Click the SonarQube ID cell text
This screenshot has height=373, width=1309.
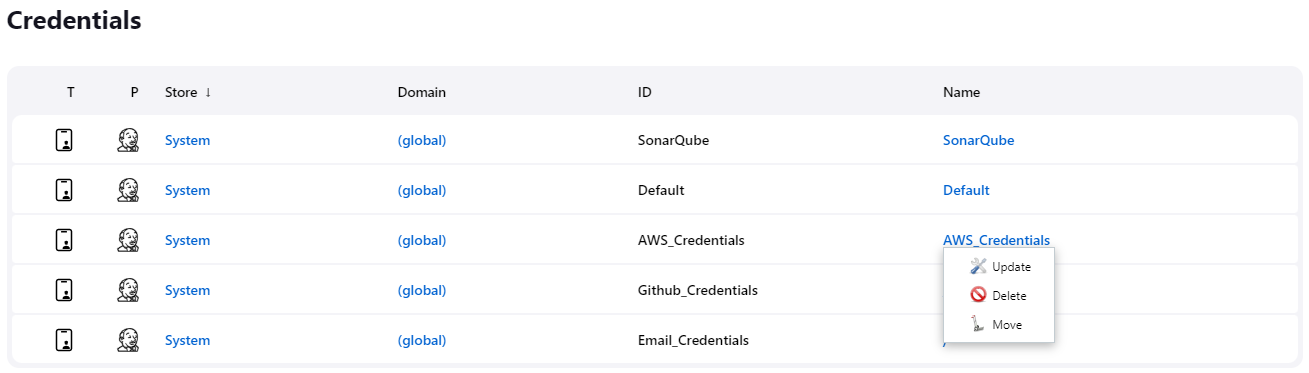click(x=674, y=140)
